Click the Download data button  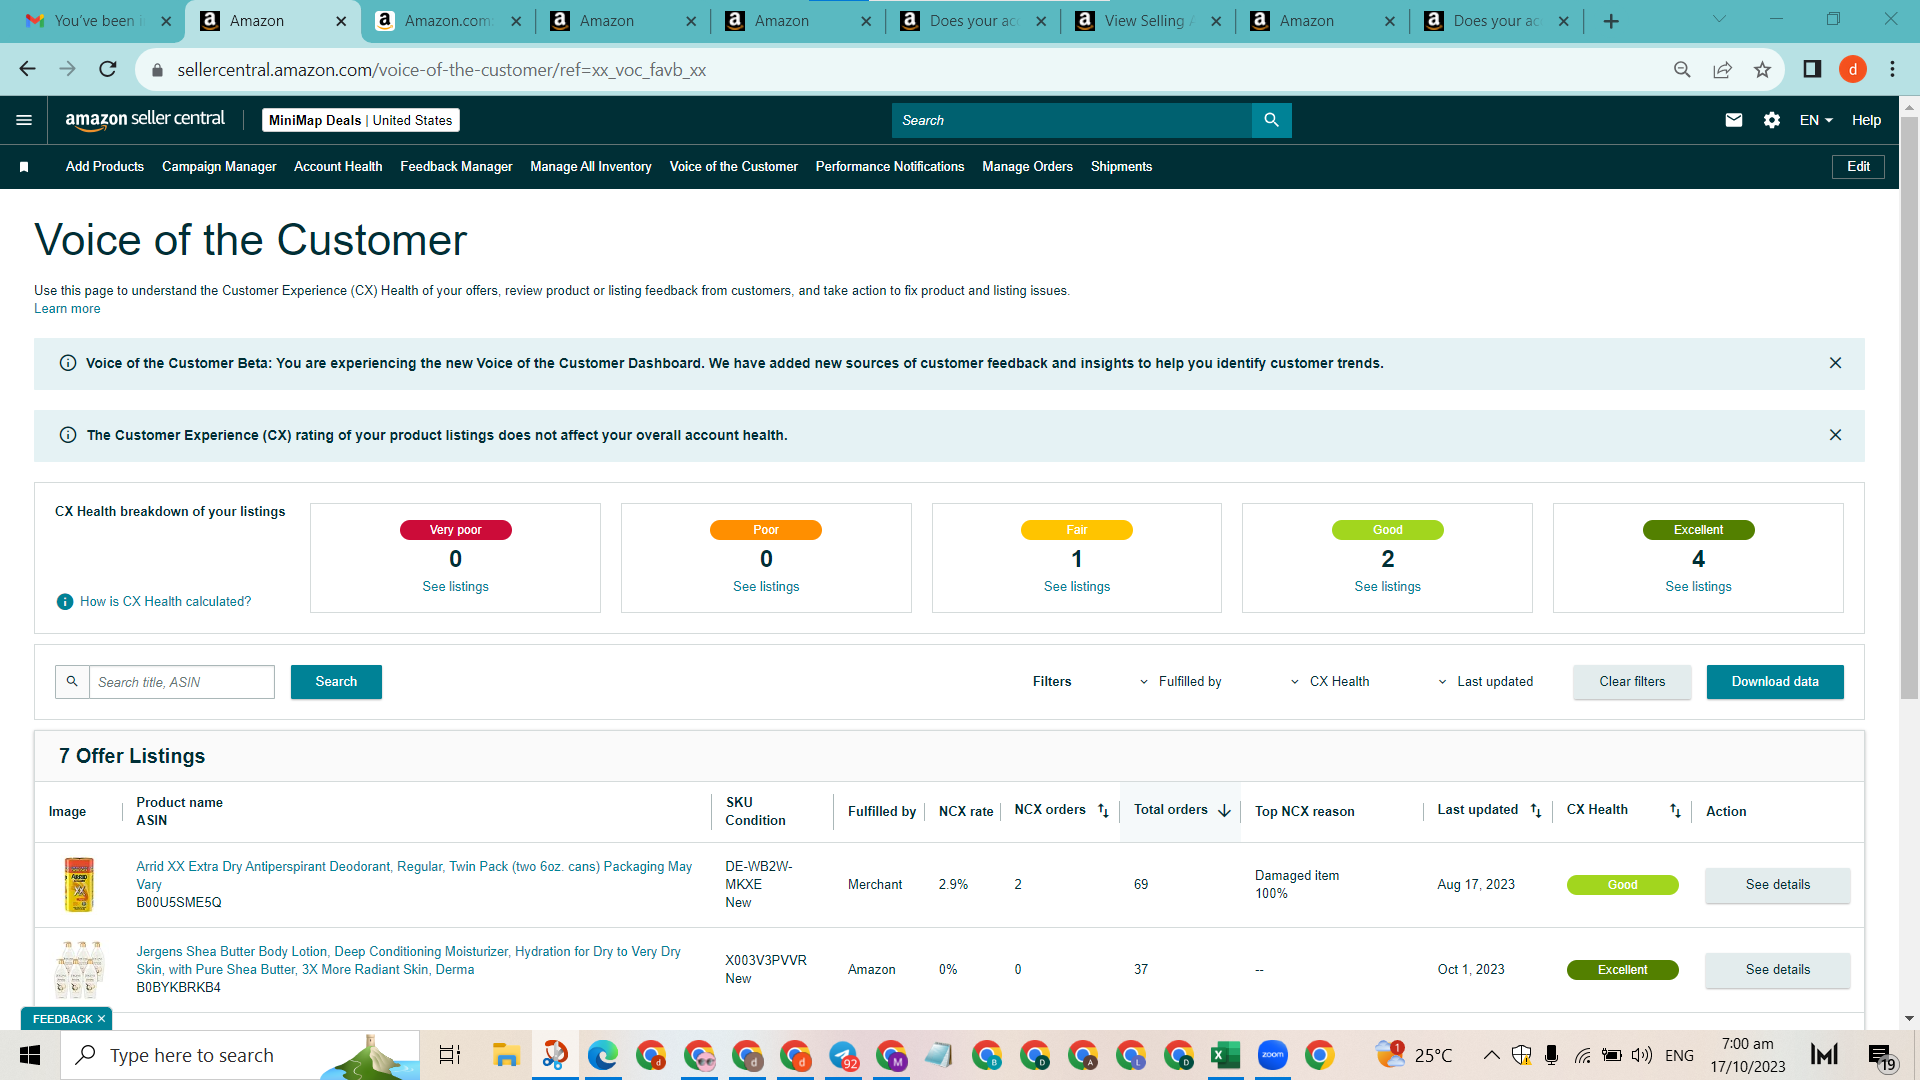(x=1775, y=682)
